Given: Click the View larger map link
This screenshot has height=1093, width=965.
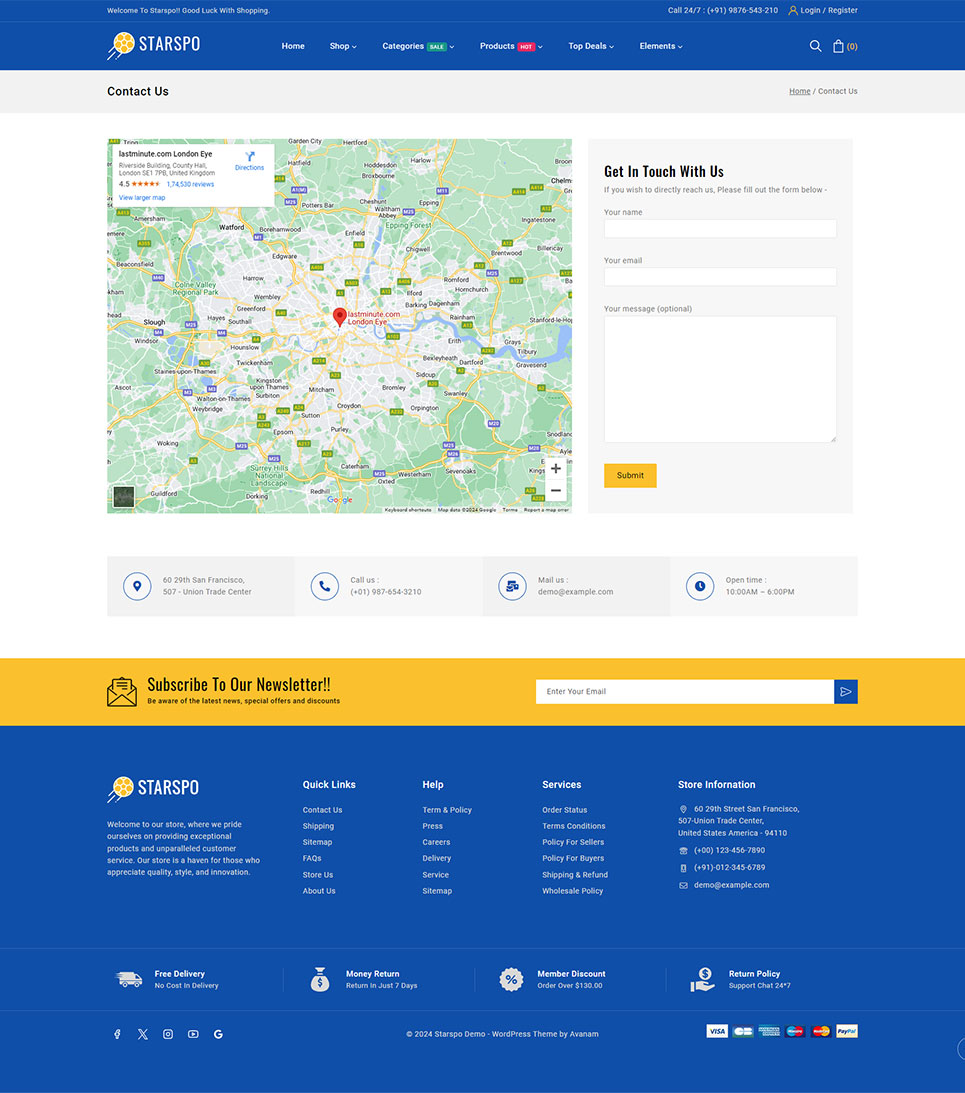Looking at the screenshot, I should point(142,198).
